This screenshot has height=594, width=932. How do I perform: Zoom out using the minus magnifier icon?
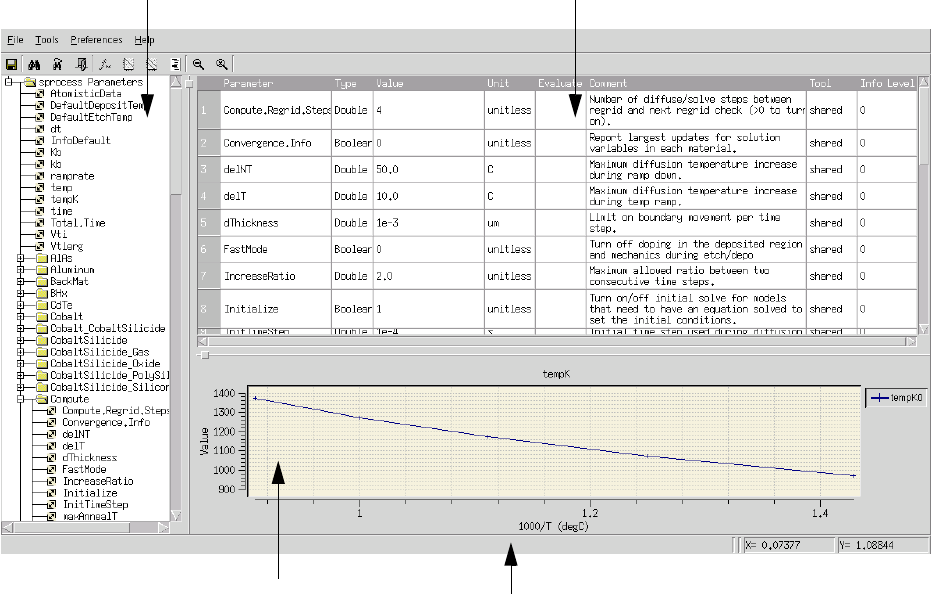pos(199,62)
